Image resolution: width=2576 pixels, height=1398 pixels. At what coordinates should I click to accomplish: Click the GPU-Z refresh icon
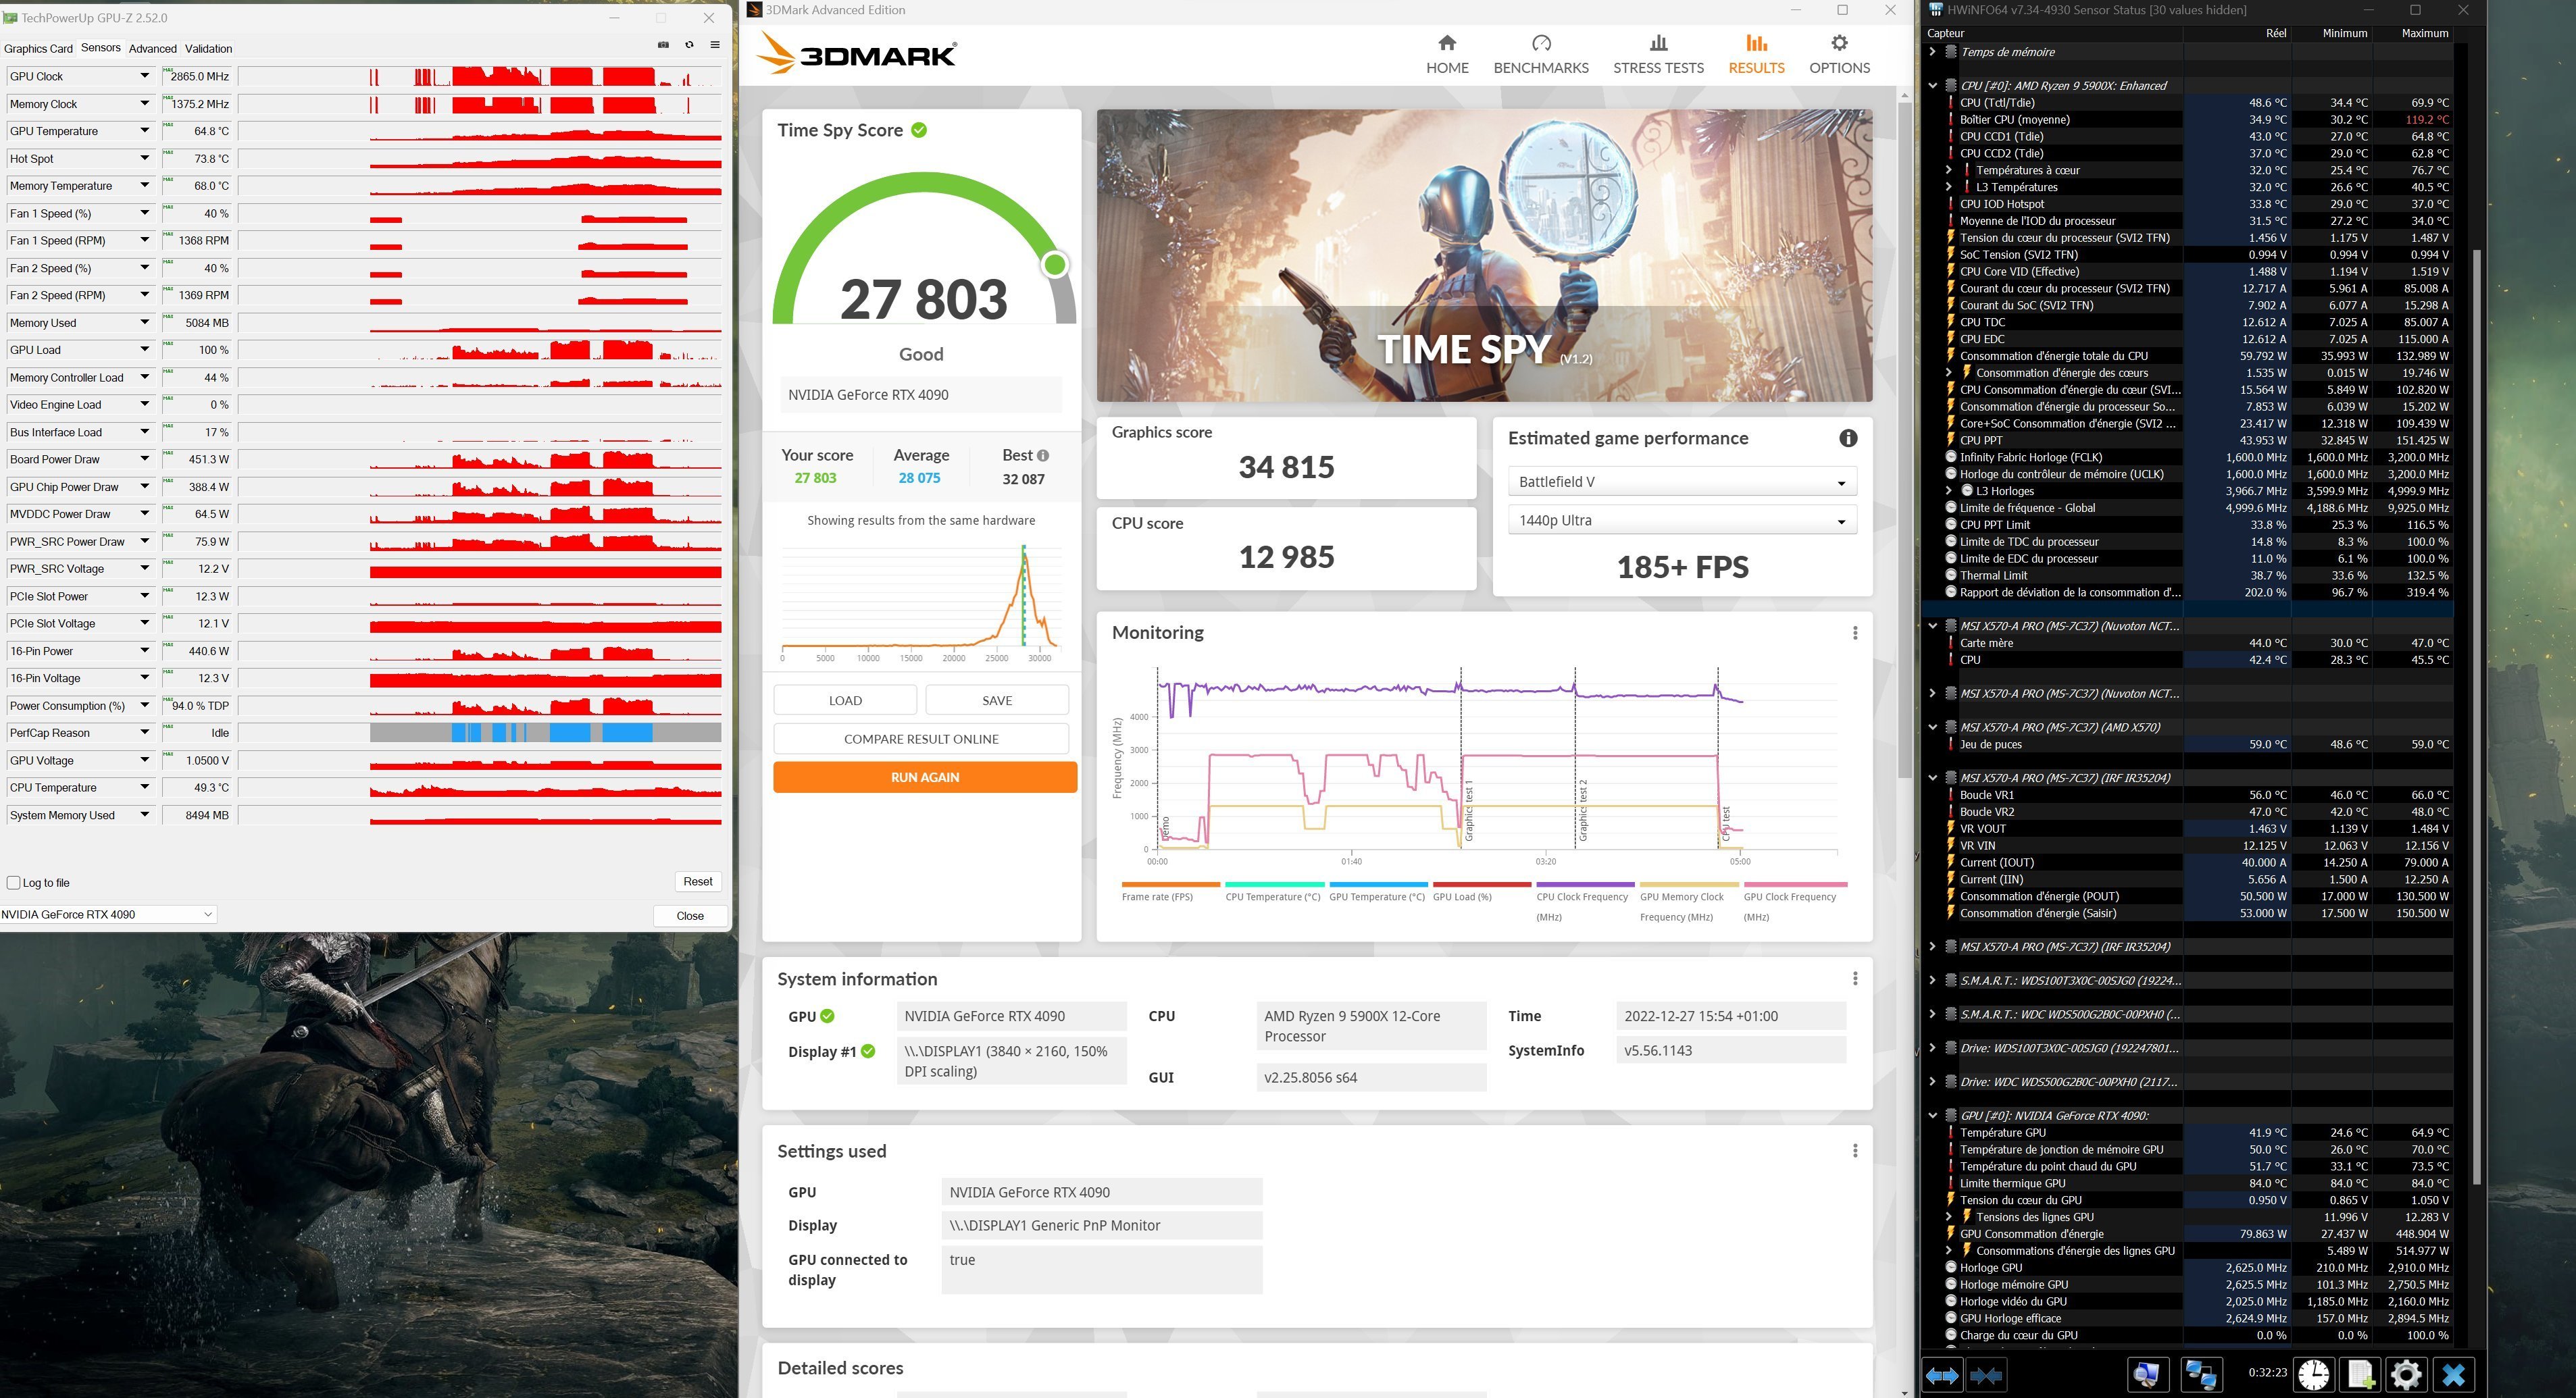coord(689,45)
